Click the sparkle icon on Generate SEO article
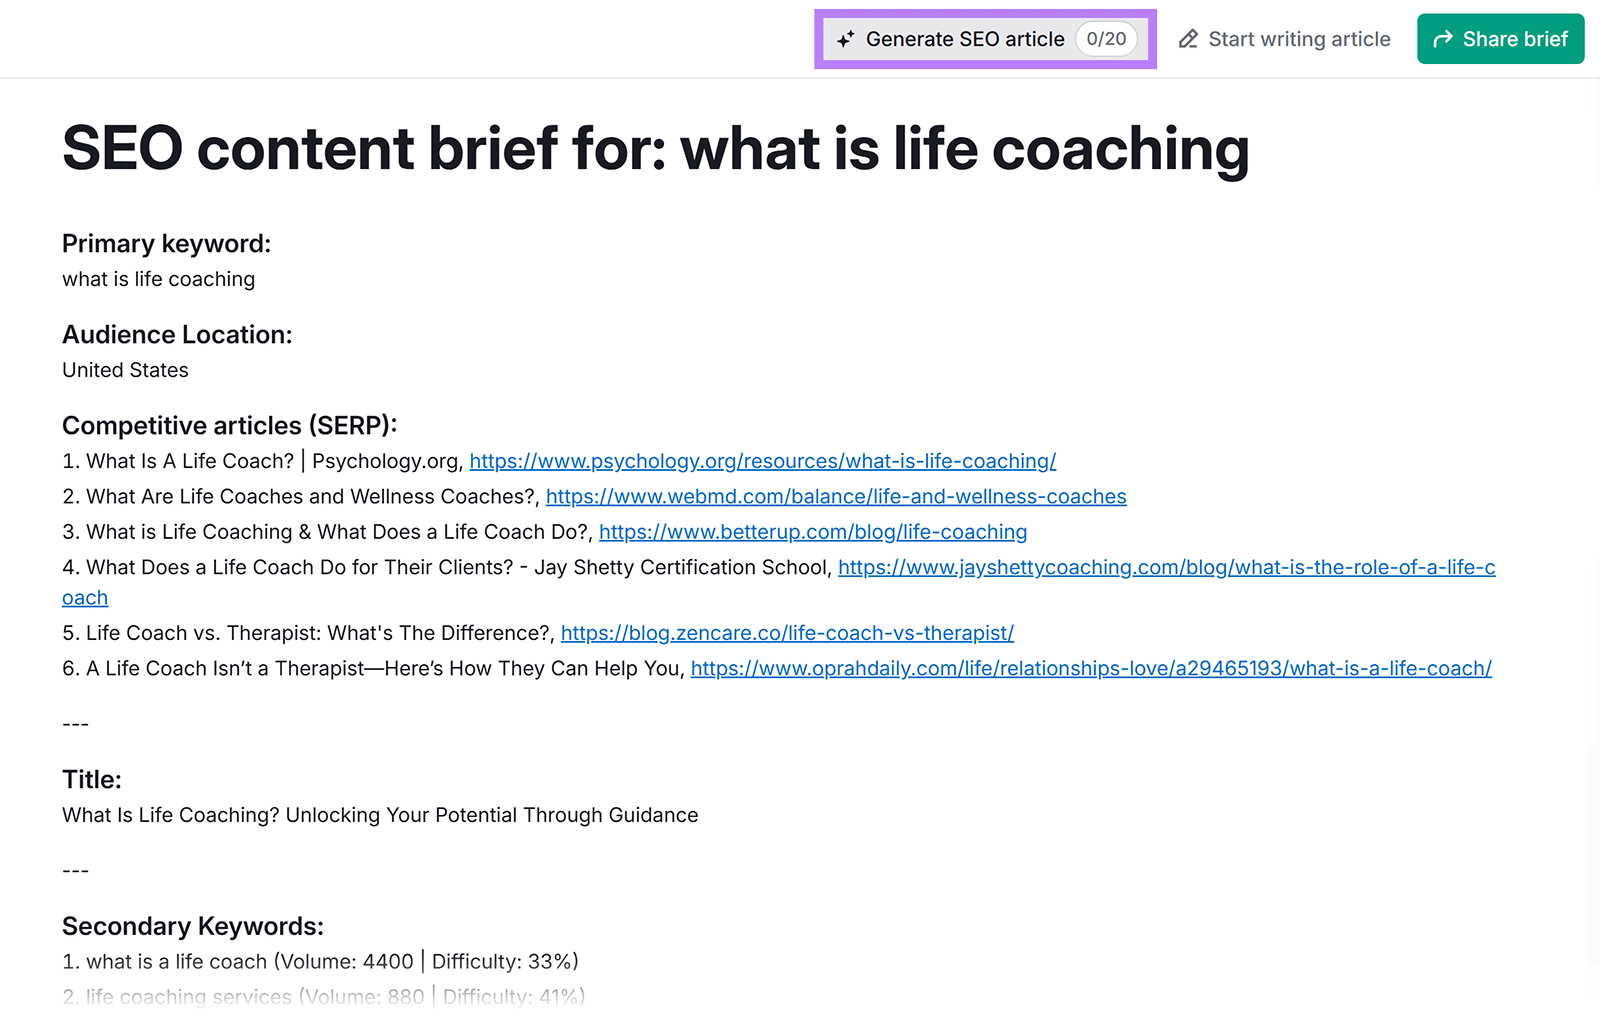 (x=846, y=39)
